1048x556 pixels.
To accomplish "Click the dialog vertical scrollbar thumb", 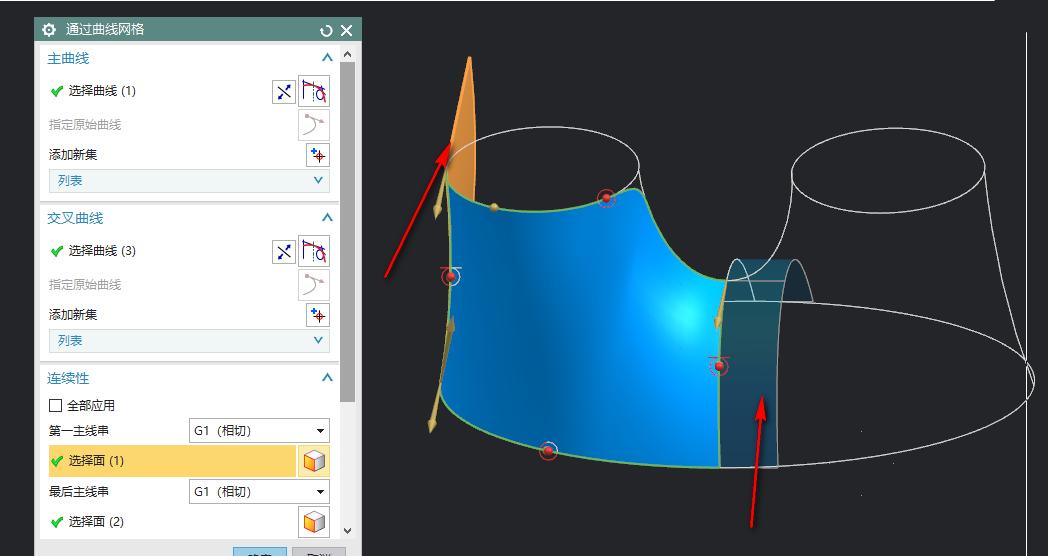I will [x=348, y=232].
